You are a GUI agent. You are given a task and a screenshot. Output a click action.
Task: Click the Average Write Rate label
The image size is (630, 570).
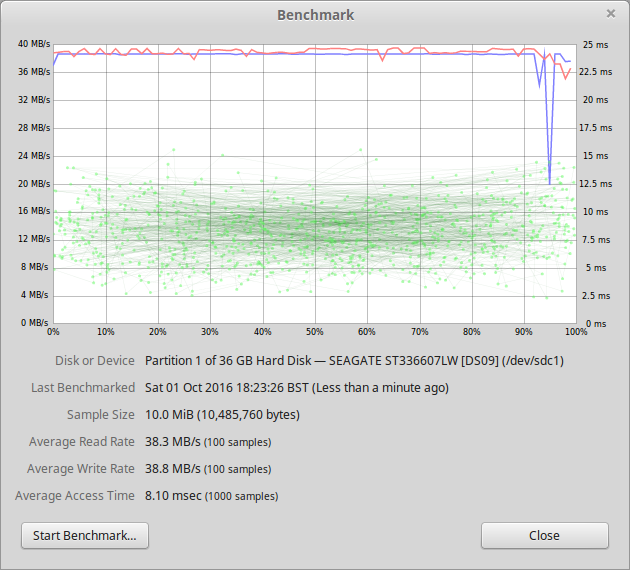click(x=81, y=468)
